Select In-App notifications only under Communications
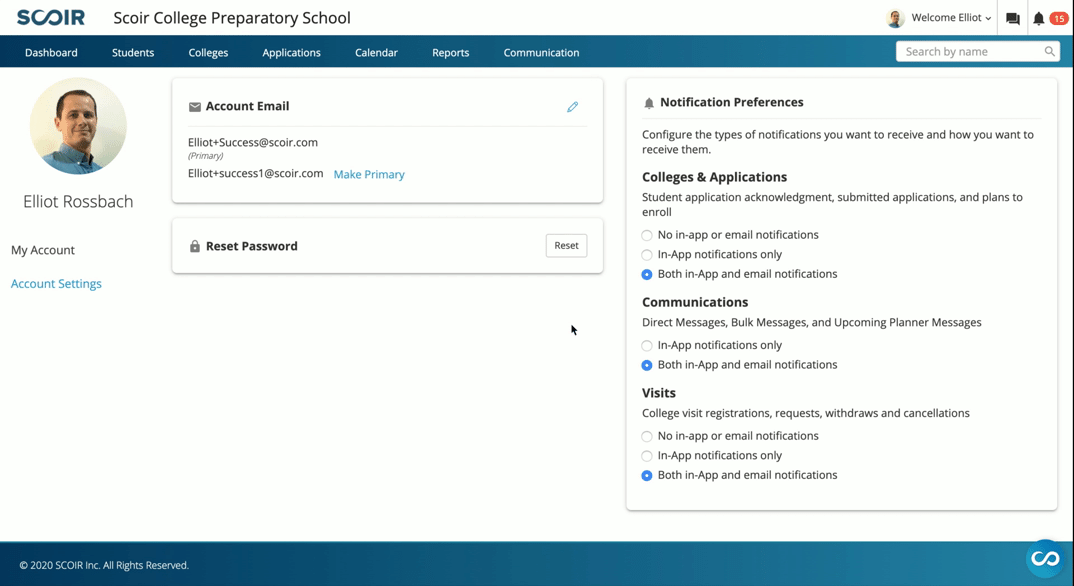The height and width of the screenshot is (586, 1074). click(647, 346)
